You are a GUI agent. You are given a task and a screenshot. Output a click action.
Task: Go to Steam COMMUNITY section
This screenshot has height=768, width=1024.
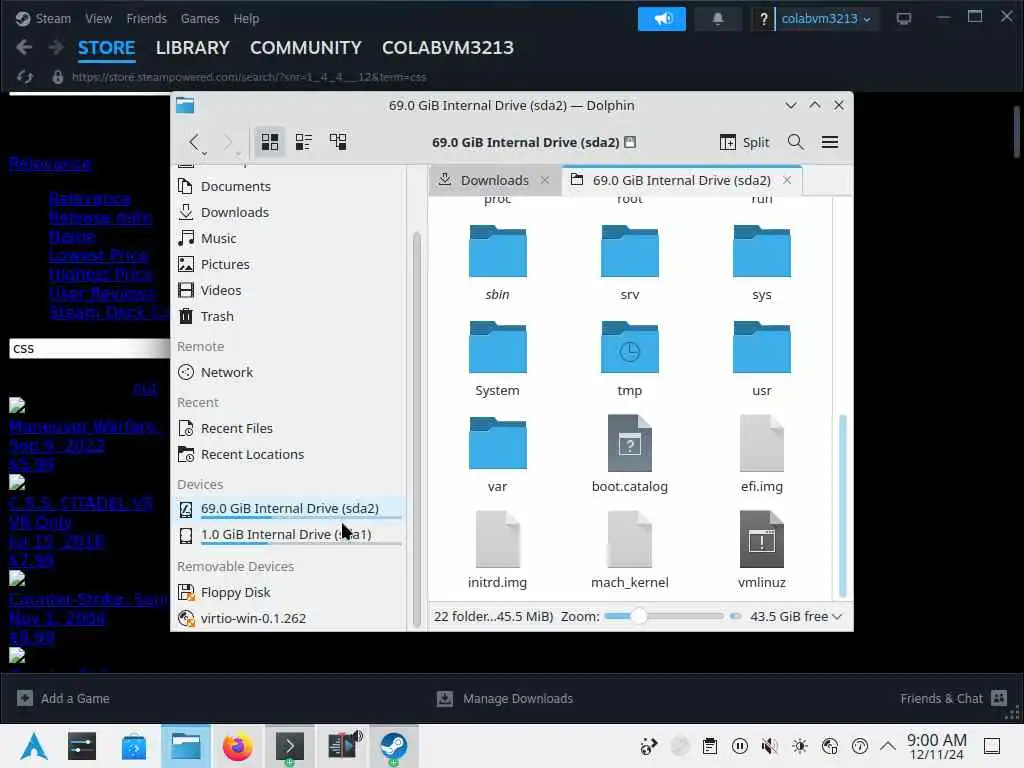pyautogui.click(x=306, y=48)
